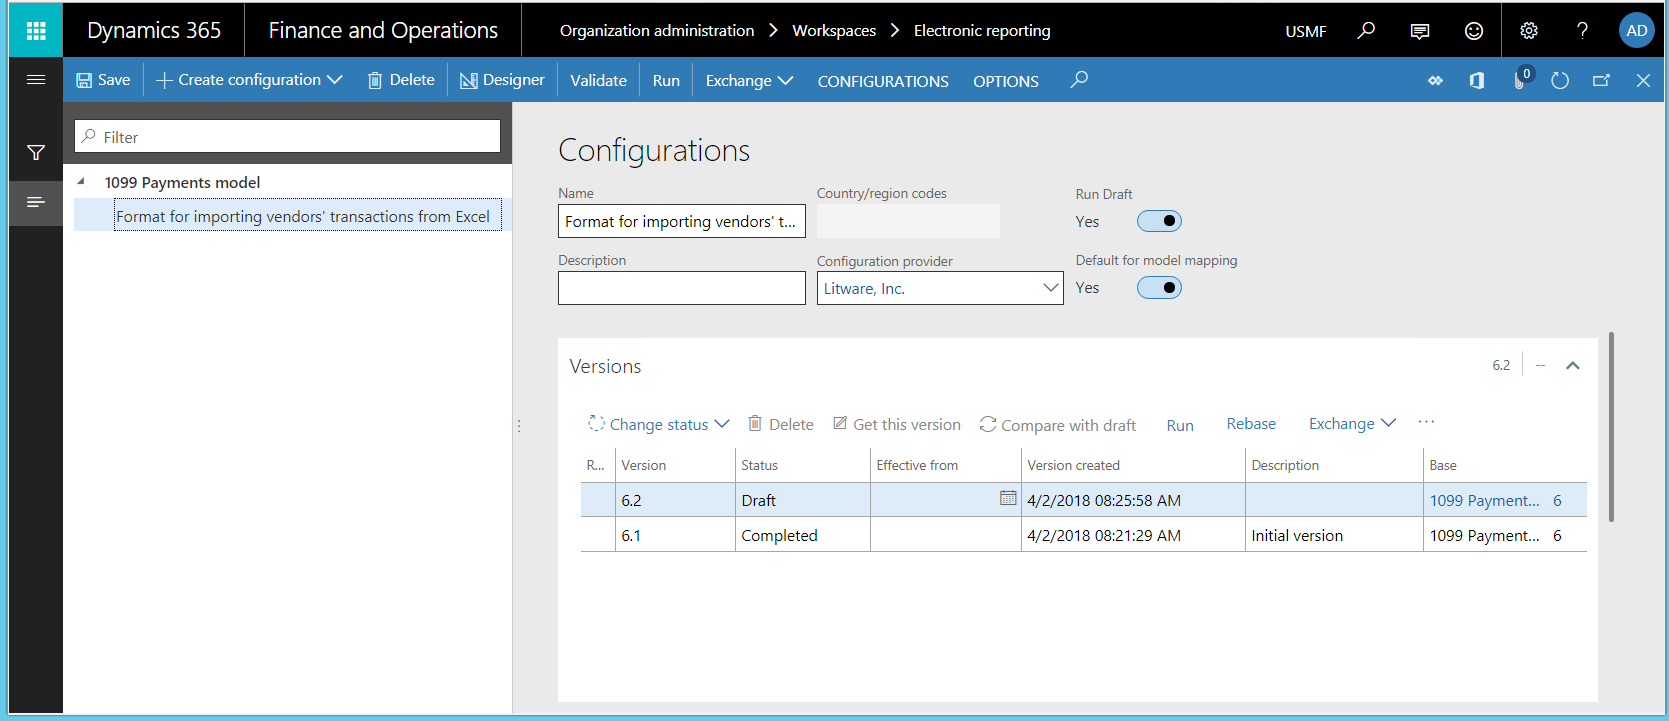Click Delete in Versions toolbar
1669x721 pixels.
tap(781, 425)
